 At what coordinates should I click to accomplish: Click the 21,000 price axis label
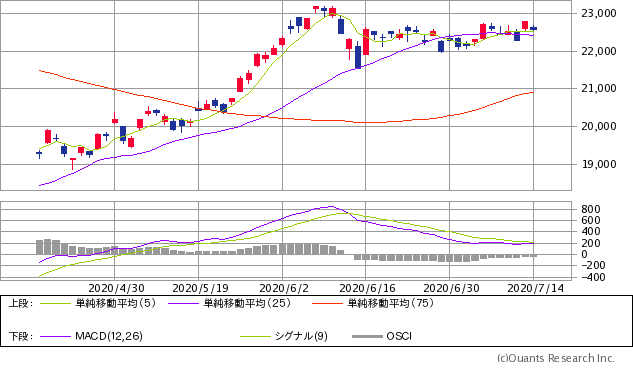(x=599, y=88)
